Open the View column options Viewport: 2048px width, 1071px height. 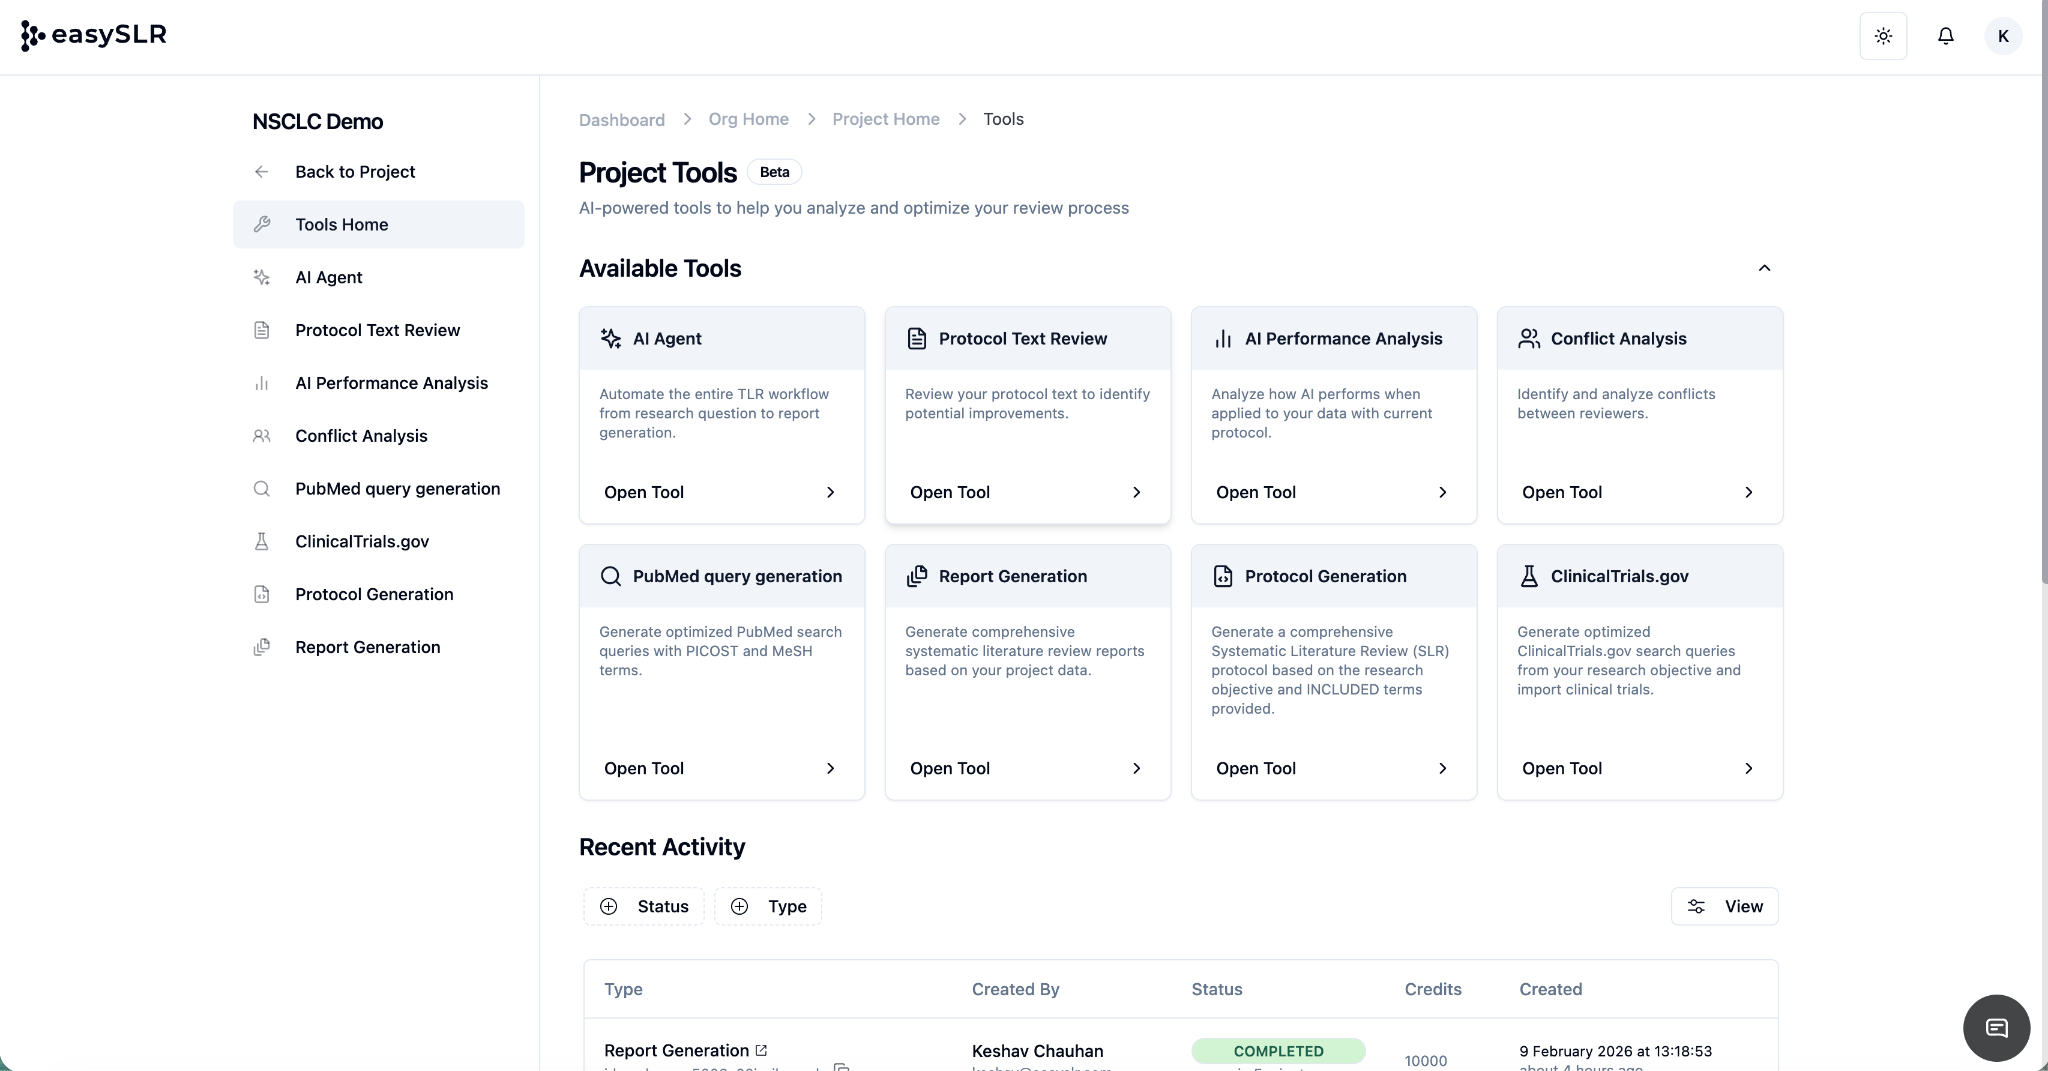pos(1724,906)
